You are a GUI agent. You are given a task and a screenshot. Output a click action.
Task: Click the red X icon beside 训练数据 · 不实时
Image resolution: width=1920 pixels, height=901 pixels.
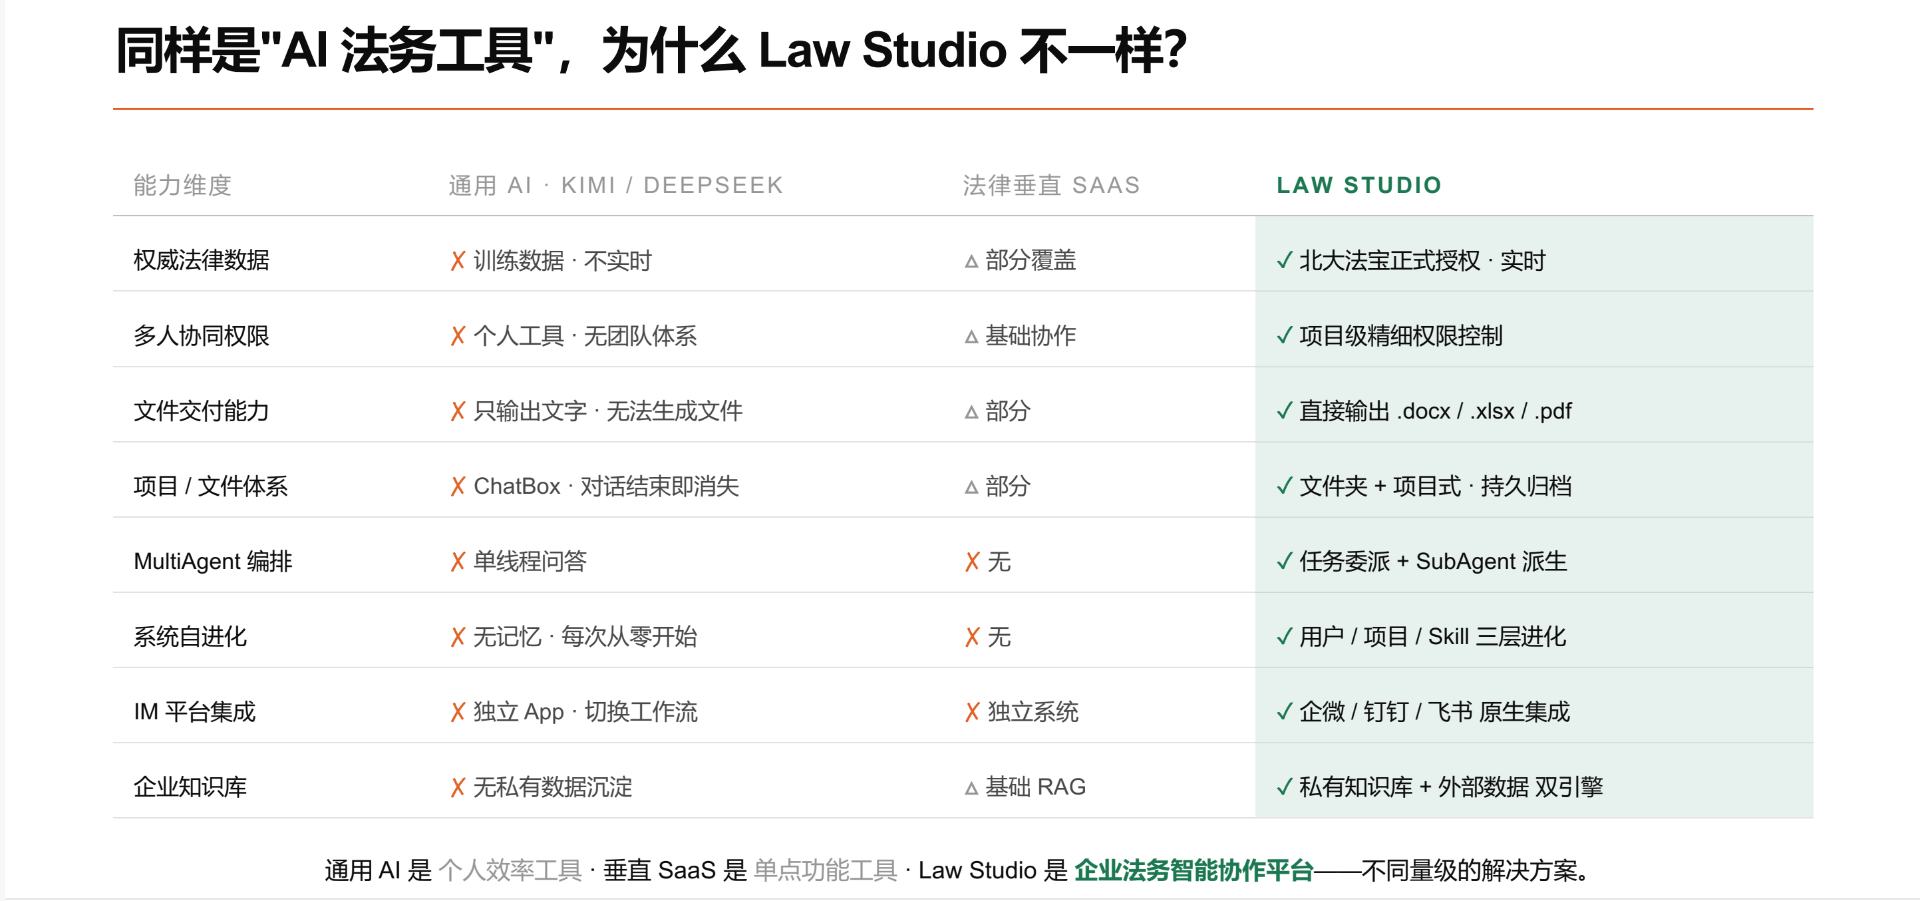click(x=458, y=261)
